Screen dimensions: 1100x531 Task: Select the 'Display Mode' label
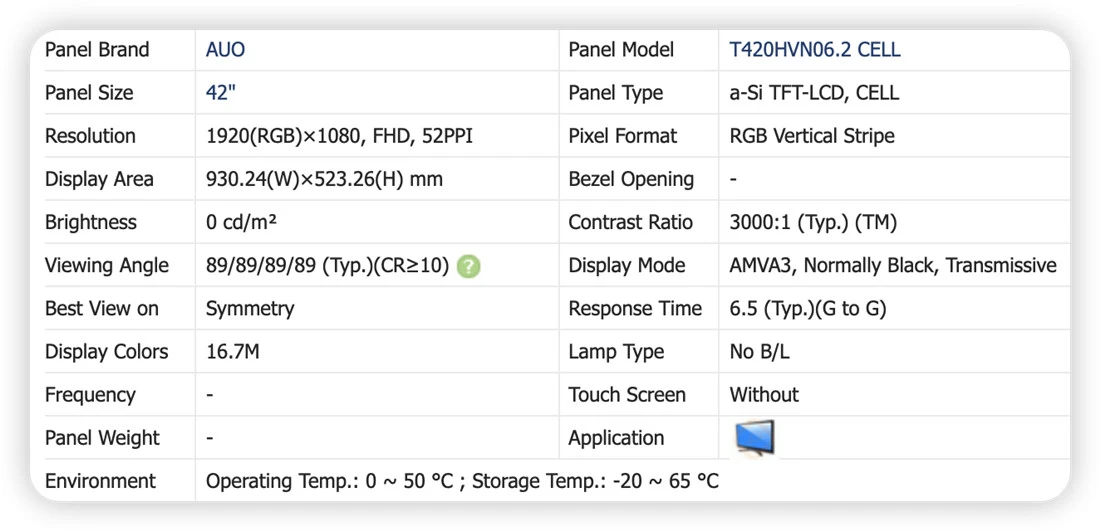(626, 266)
